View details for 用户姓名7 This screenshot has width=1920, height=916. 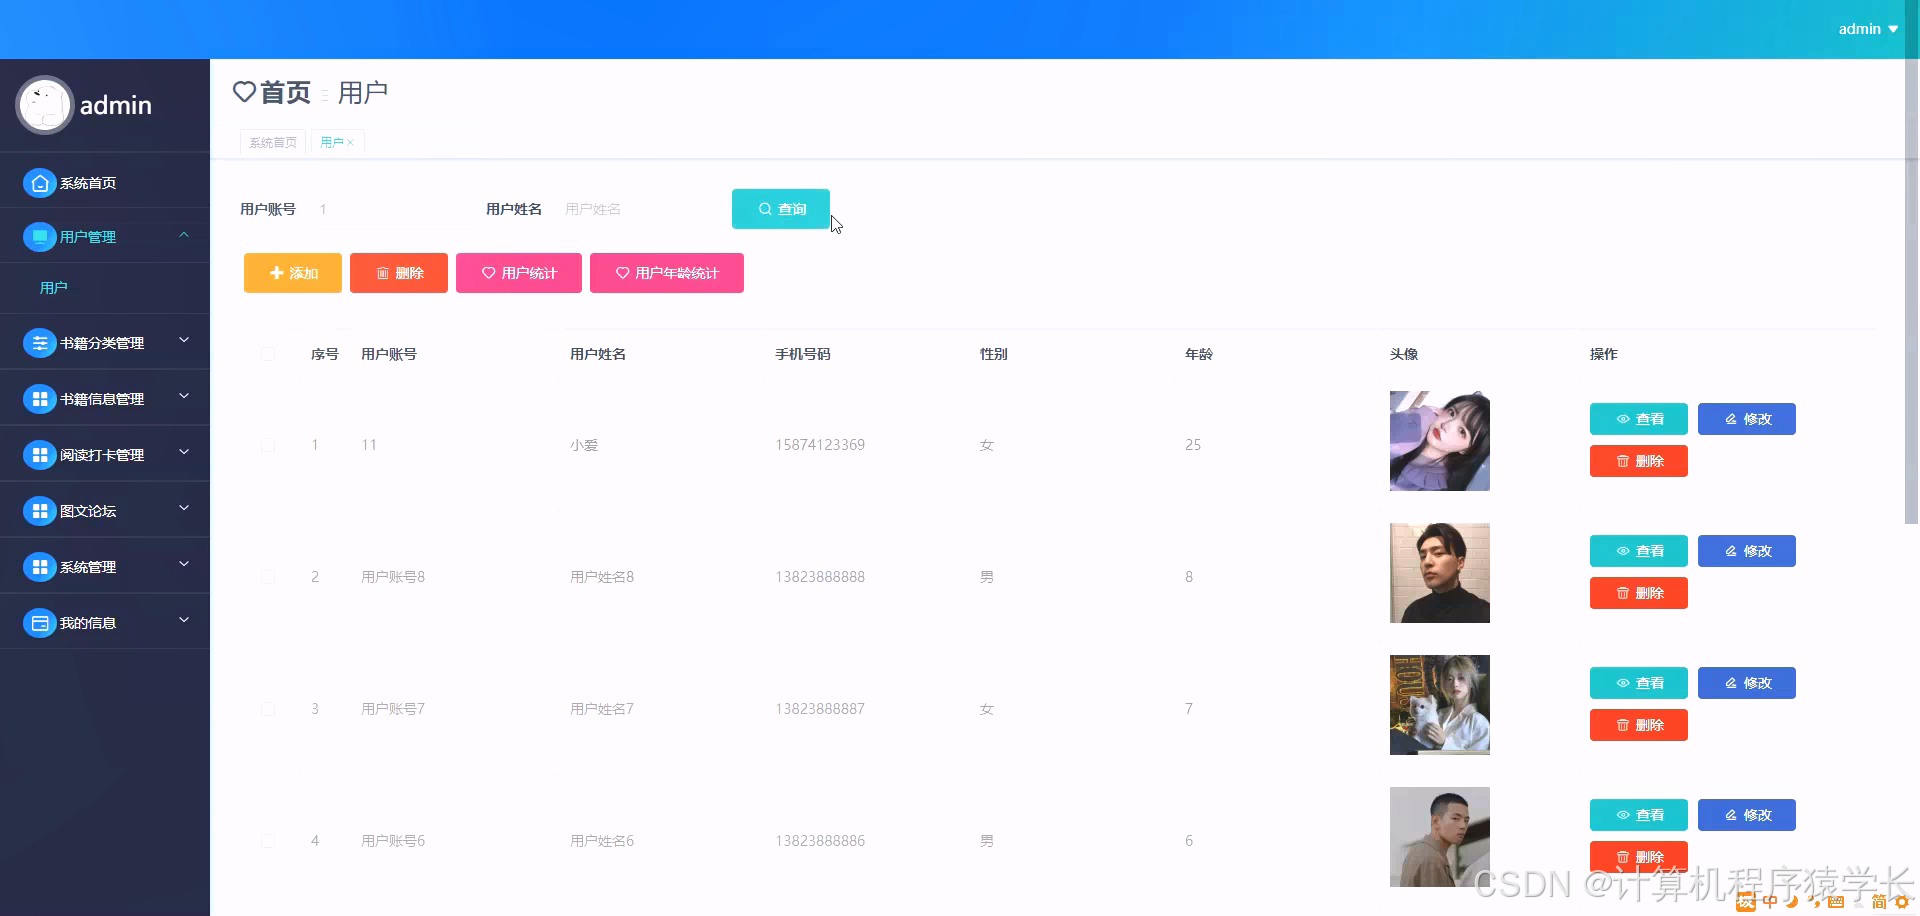[x=1639, y=683]
